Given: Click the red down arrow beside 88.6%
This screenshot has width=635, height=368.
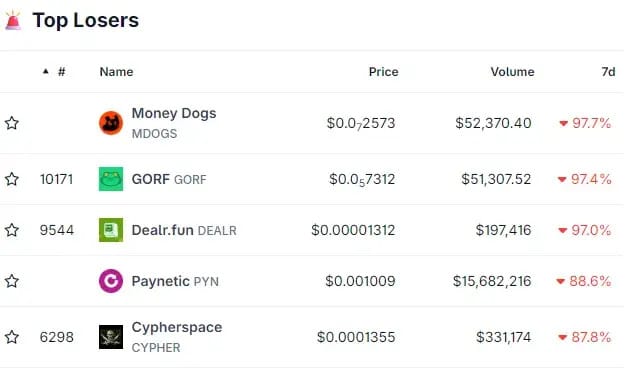Looking at the screenshot, I should [x=560, y=281].
